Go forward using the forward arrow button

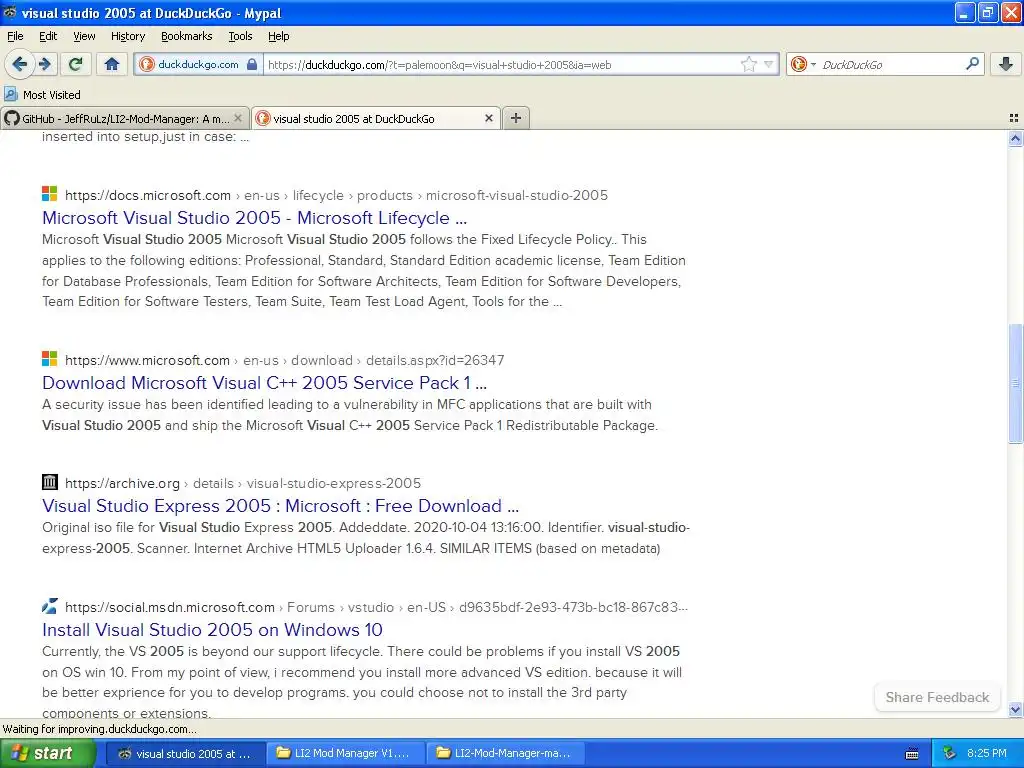tap(44, 64)
